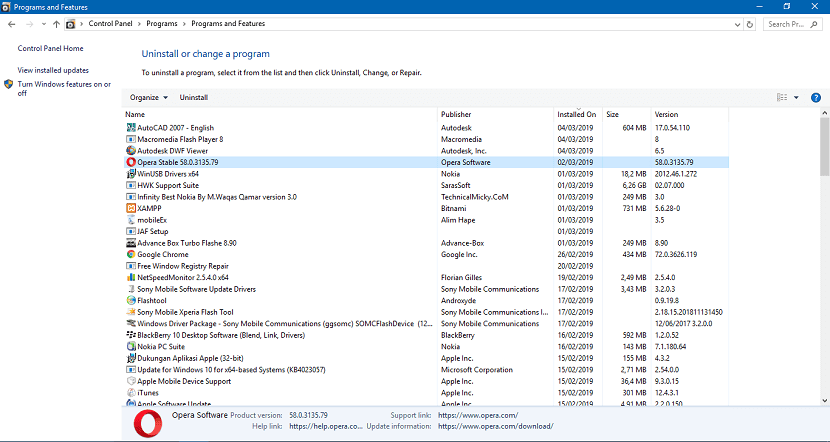Click the Refresh address bar icon
This screenshot has height=442, width=830.
750,24
